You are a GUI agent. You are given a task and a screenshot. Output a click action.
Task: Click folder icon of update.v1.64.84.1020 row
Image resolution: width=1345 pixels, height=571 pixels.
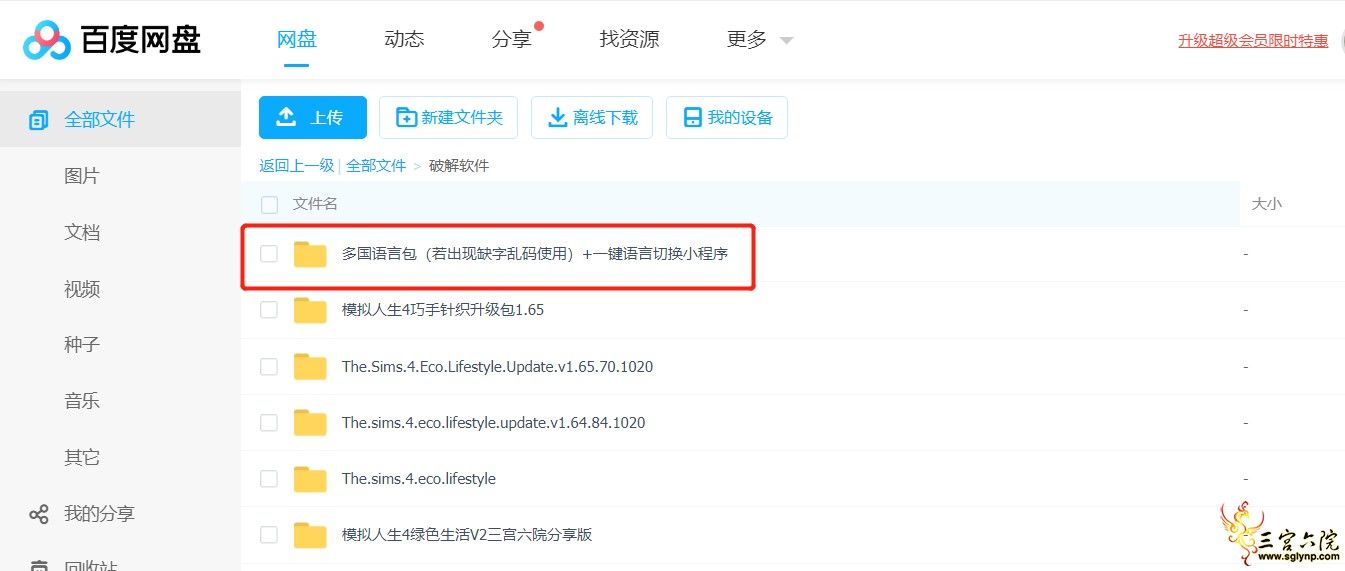coord(310,423)
